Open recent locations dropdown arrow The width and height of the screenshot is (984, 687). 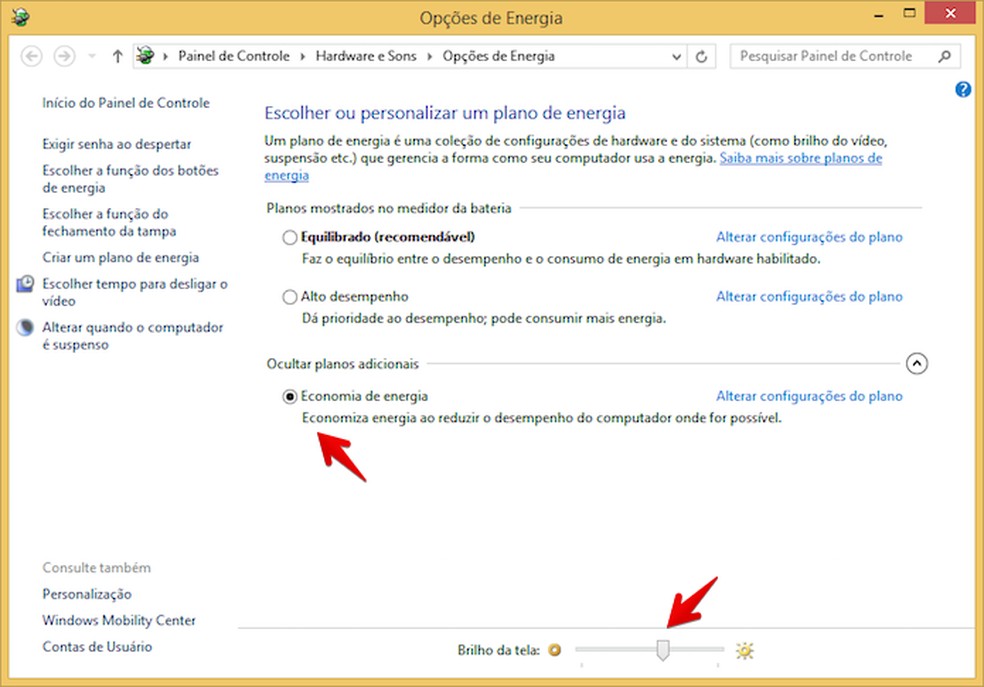(92, 56)
